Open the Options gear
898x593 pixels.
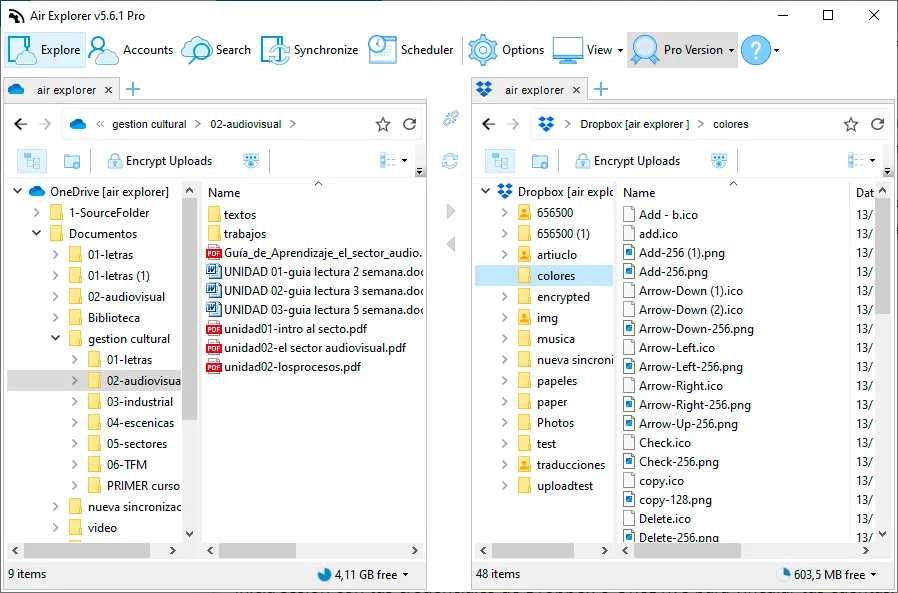506,50
